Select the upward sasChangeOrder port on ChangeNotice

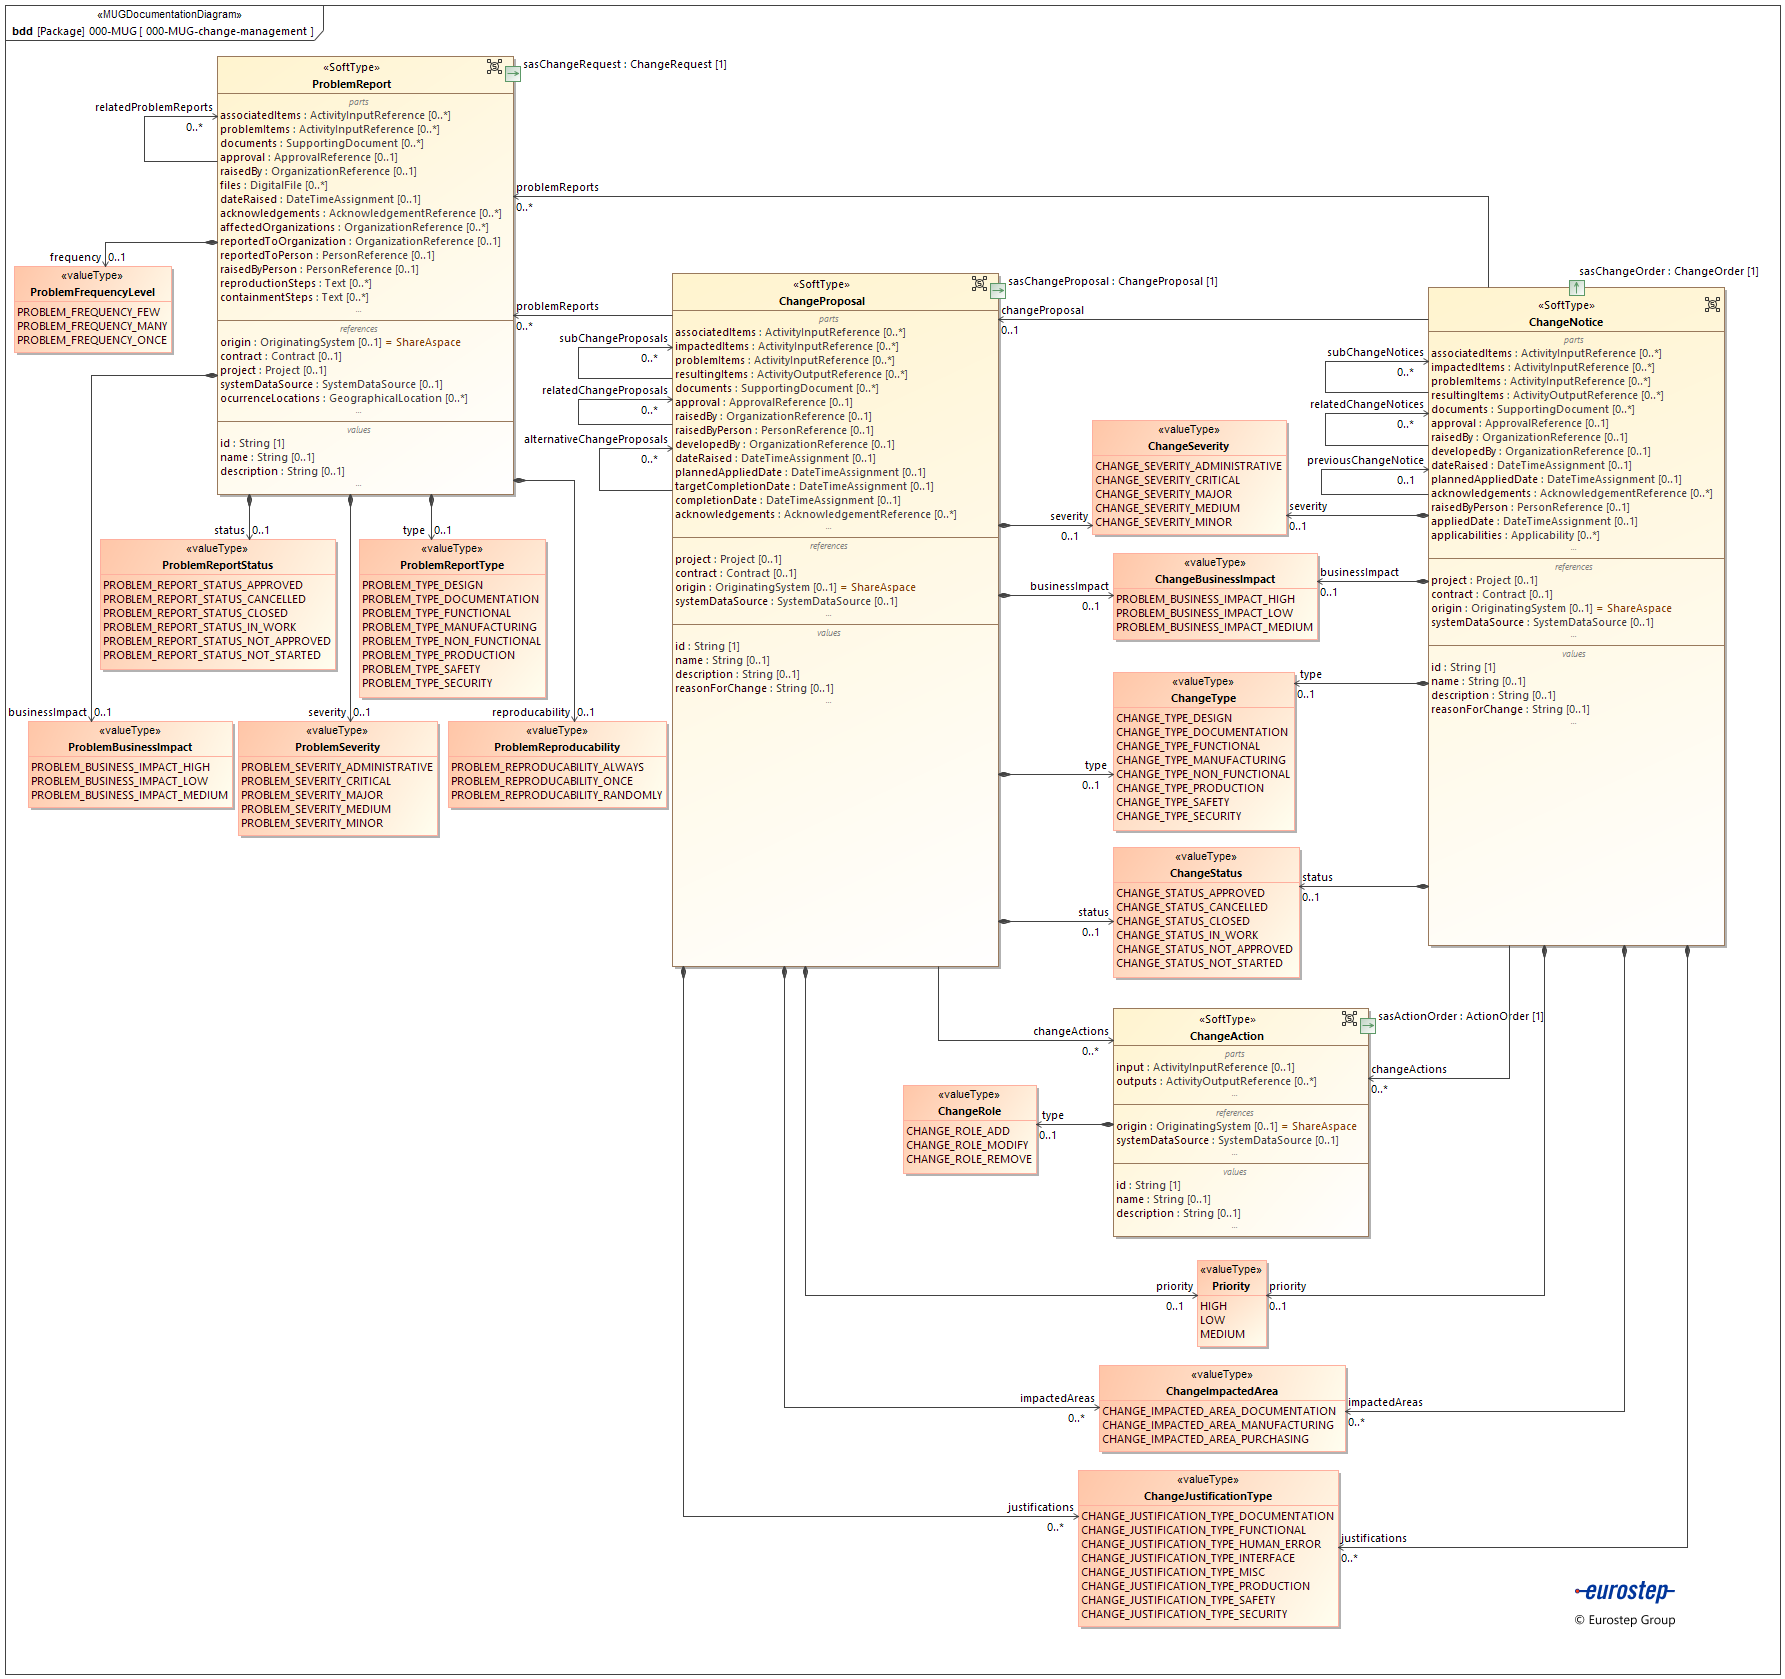pyautogui.click(x=1578, y=290)
